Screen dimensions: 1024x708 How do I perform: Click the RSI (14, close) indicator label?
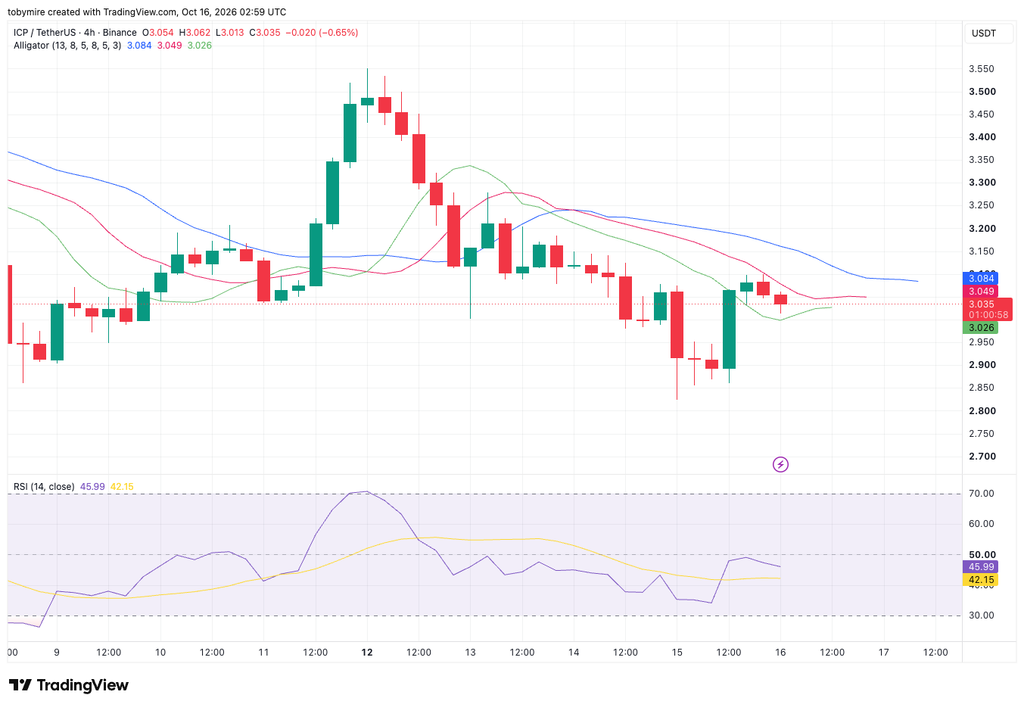click(44, 487)
